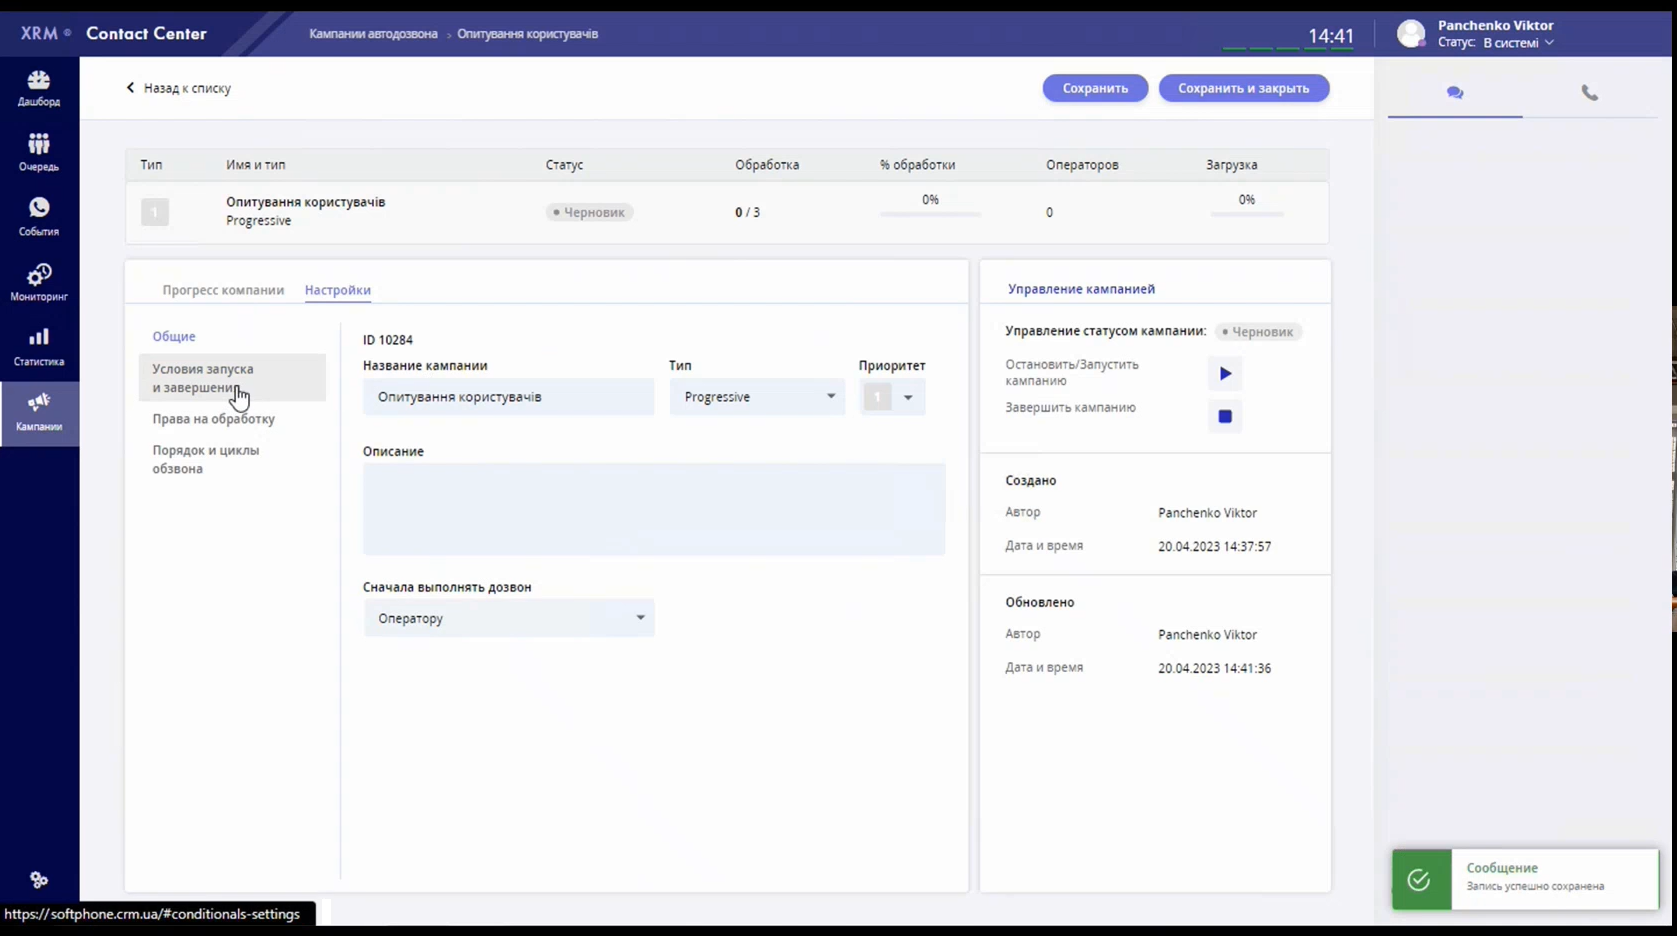The width and height of the screenshot is (1677, 936).
Task: Click Черновик badge in campaign management
Action: click(x=1258, y=332)
